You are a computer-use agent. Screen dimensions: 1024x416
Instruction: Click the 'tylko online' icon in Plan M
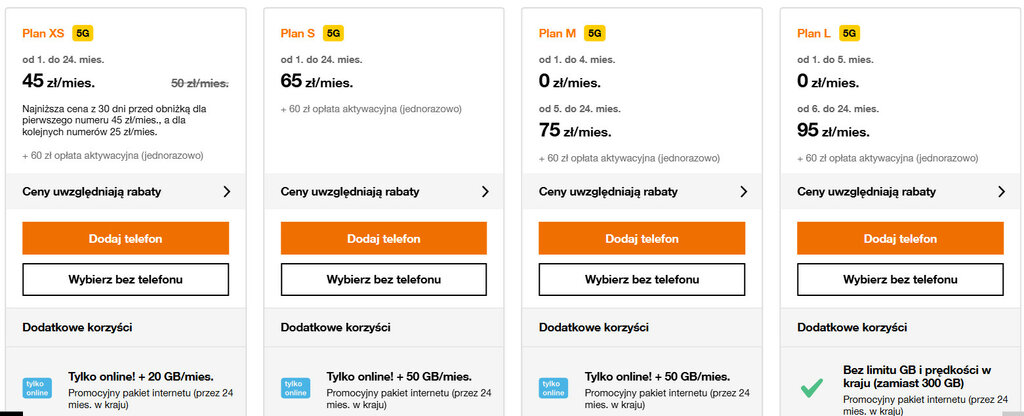[x=554, y=388]
